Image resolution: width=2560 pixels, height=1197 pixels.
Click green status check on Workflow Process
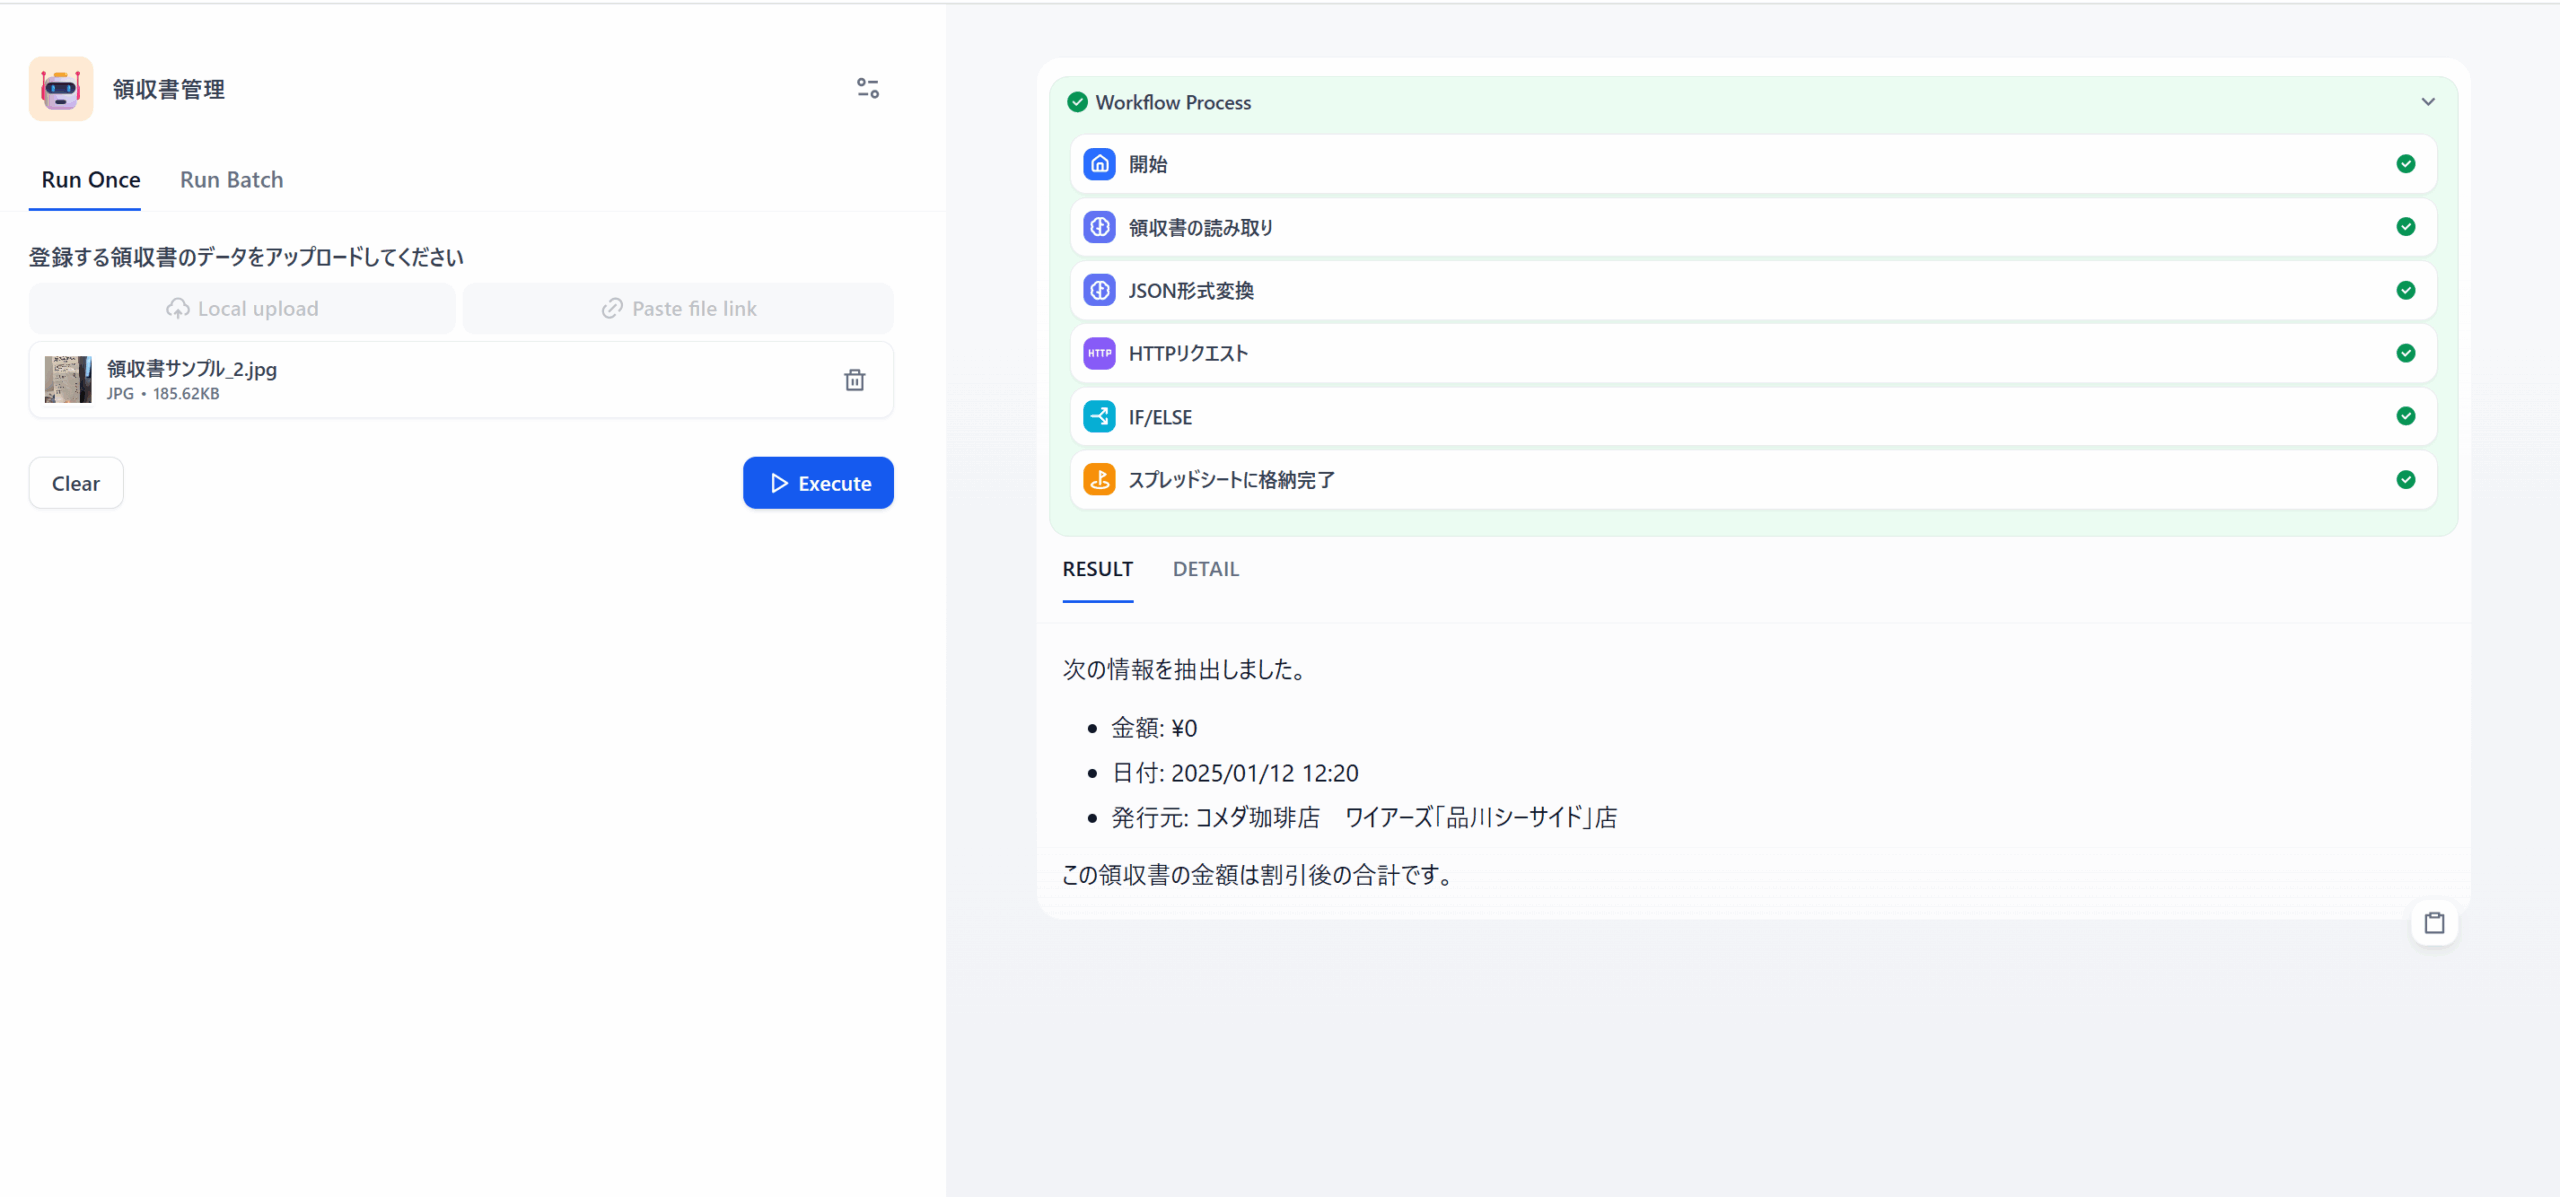[x=1077, y=102]
